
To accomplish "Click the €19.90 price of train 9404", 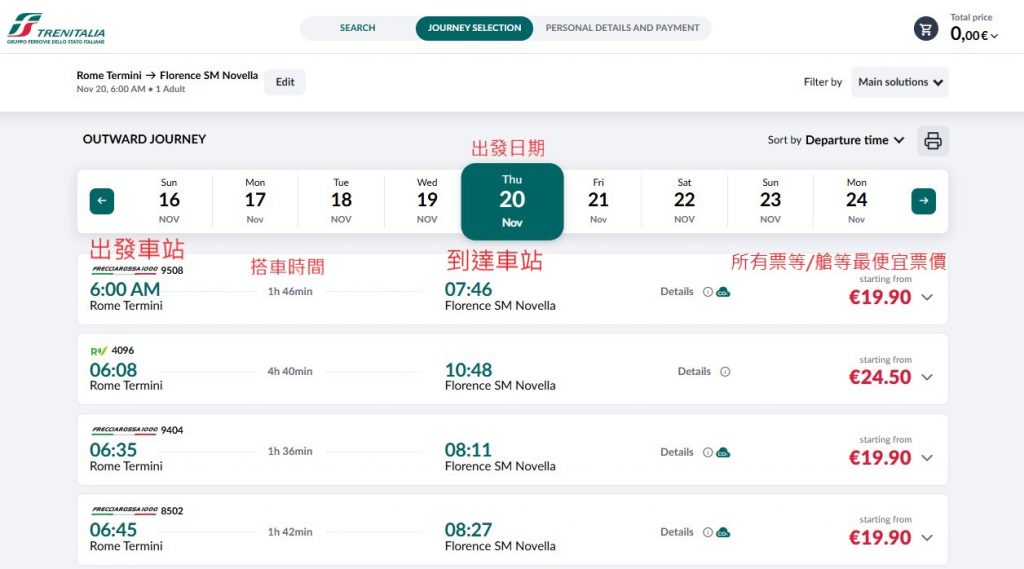I will coord(880,458).
